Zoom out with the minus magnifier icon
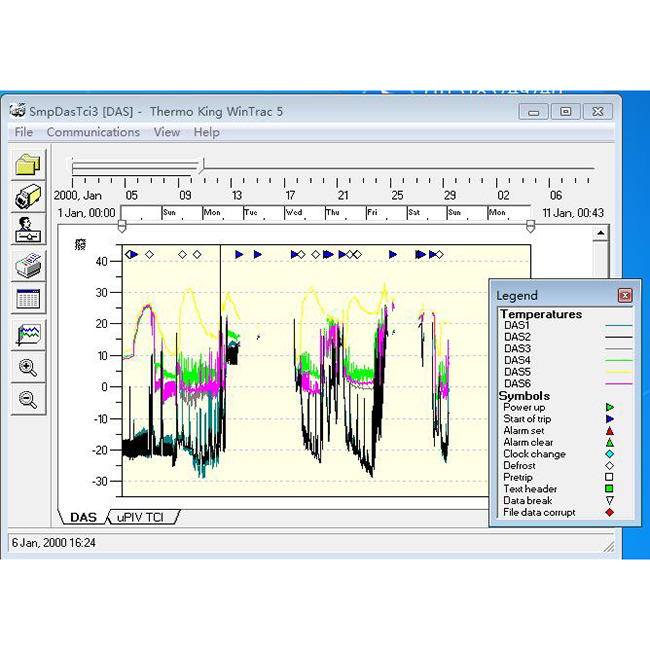This screenshot has width=650, height=650. click(x=28, y=400)
